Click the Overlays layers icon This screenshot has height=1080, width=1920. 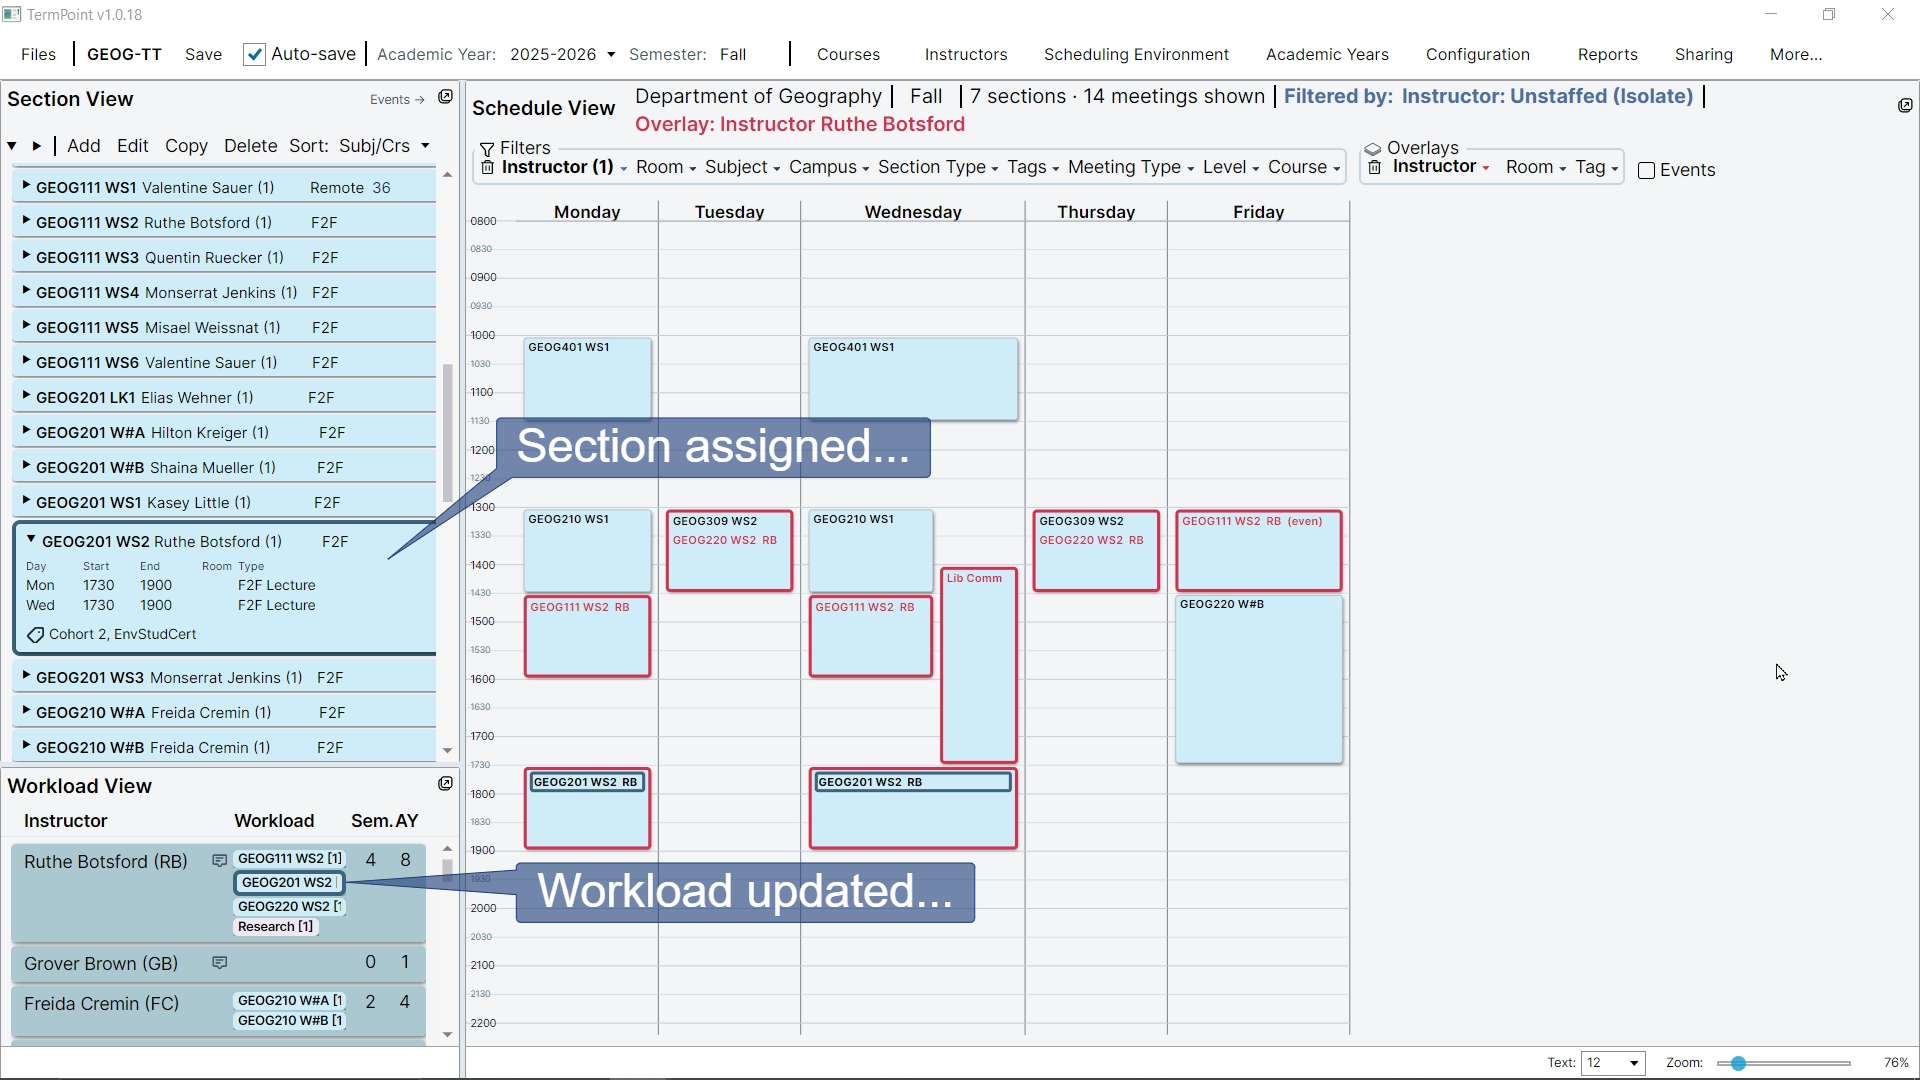point(1373,149)
